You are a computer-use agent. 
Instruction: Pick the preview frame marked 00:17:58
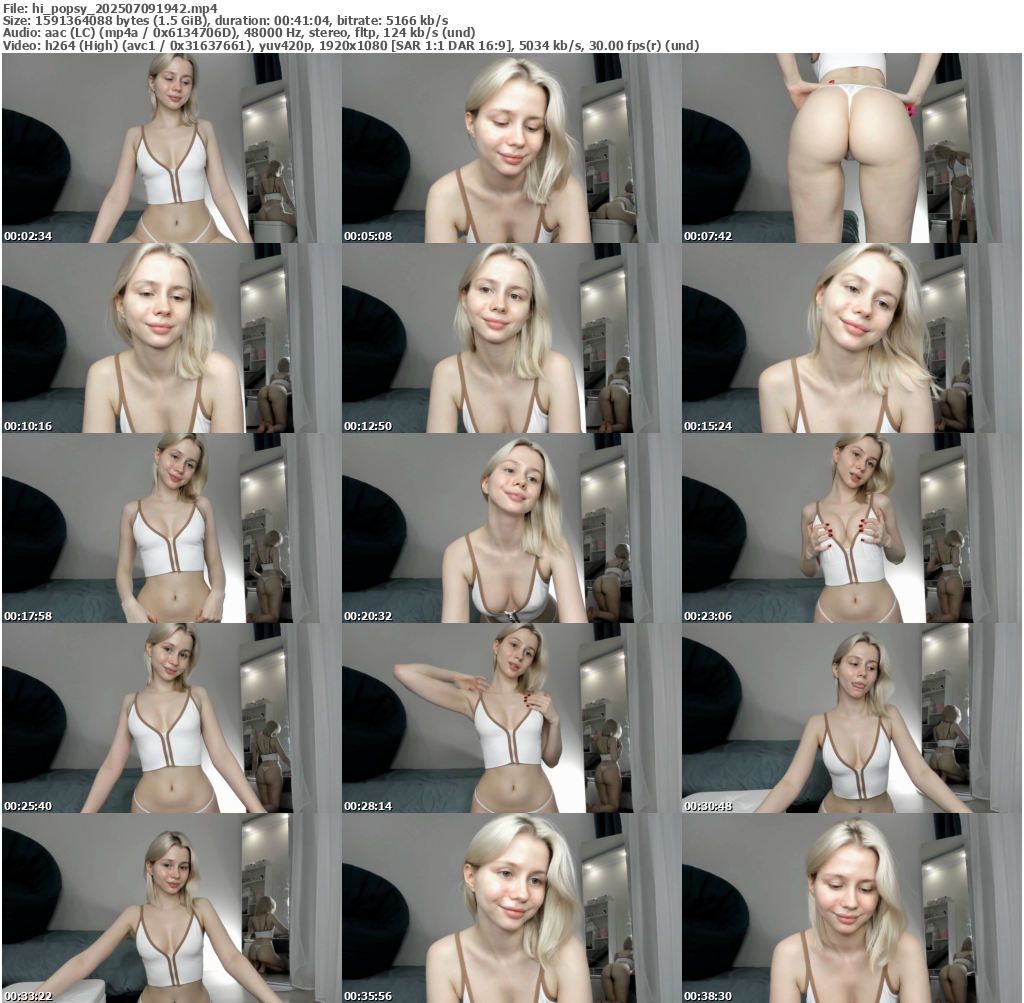point(171,528)
